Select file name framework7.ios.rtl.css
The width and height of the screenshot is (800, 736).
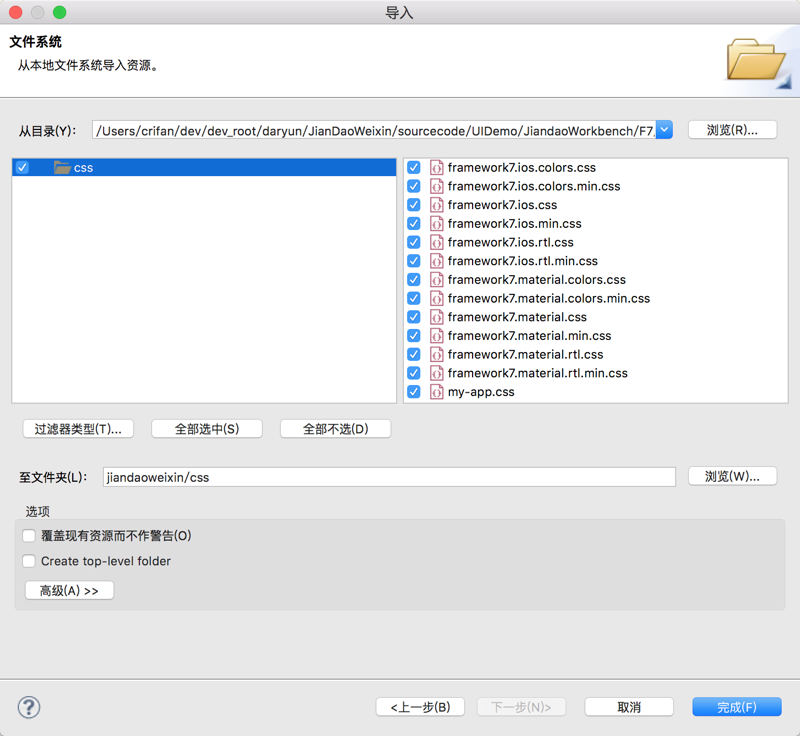coord(511,242)
